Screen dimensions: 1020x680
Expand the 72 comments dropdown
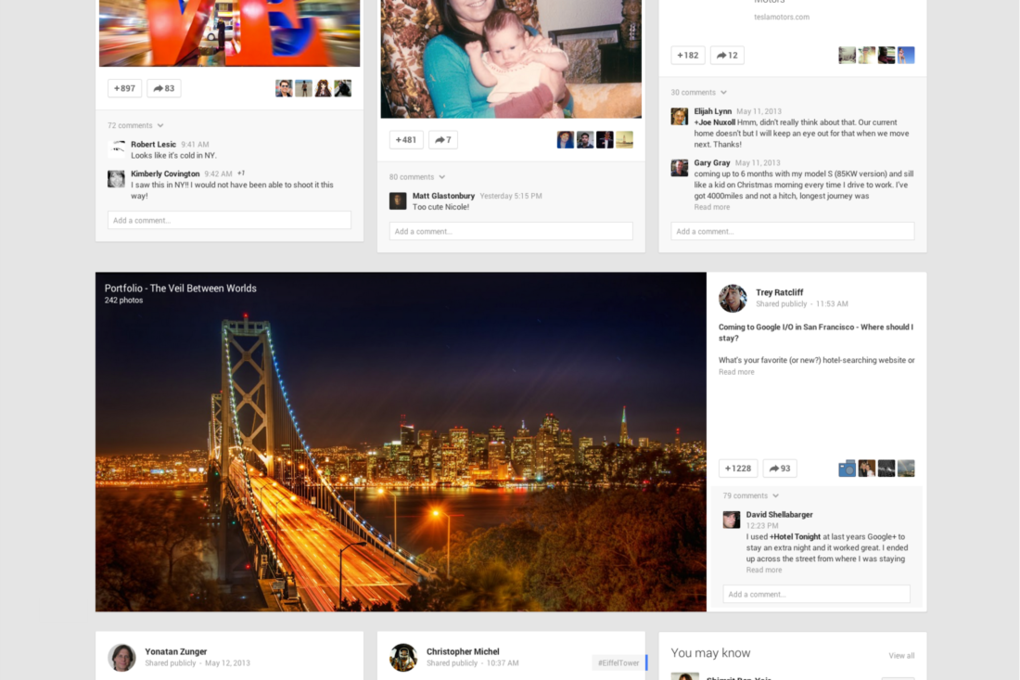[136, 125]
